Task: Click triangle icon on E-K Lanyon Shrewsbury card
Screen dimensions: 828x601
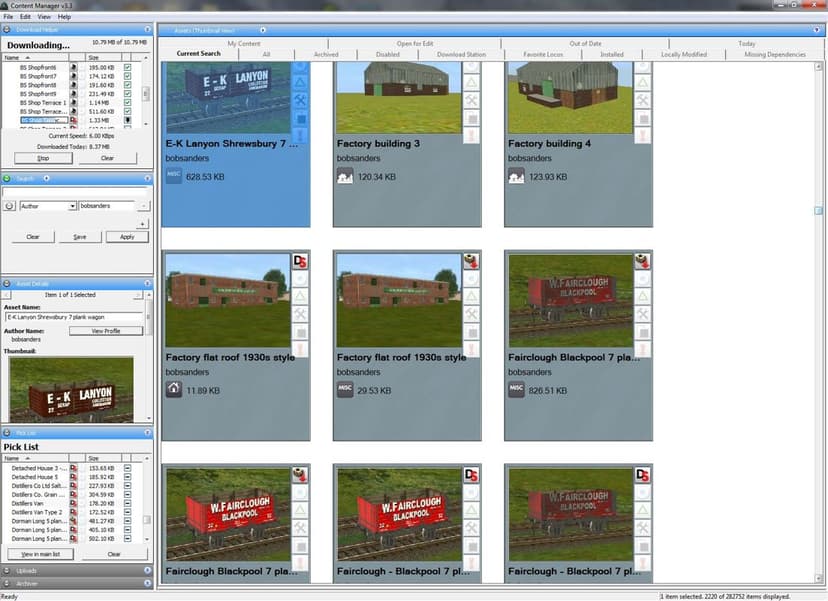Action: tap(300, 82)
